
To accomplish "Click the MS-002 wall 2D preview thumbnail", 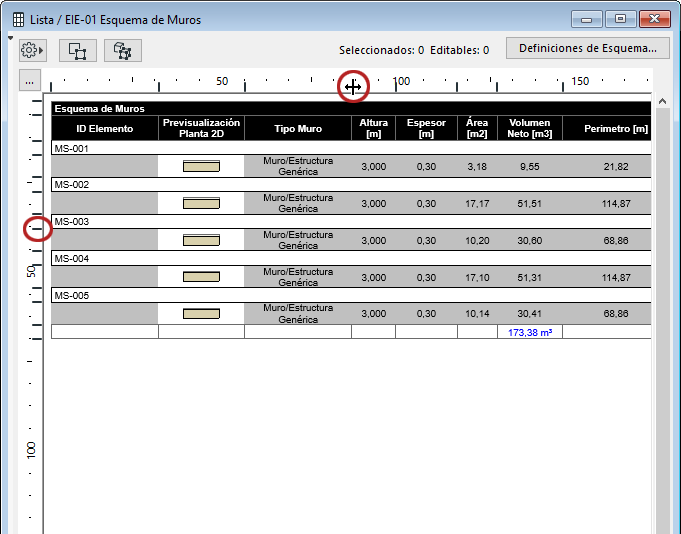I will 202,203.
